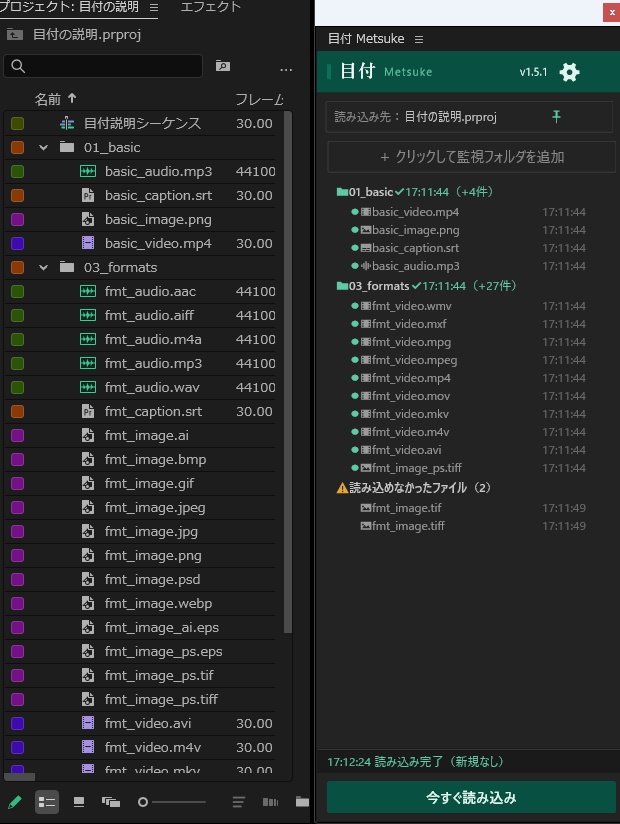
Task: Open the sort icons menu button
Action: pyautogui.click(x=239, y=802)
